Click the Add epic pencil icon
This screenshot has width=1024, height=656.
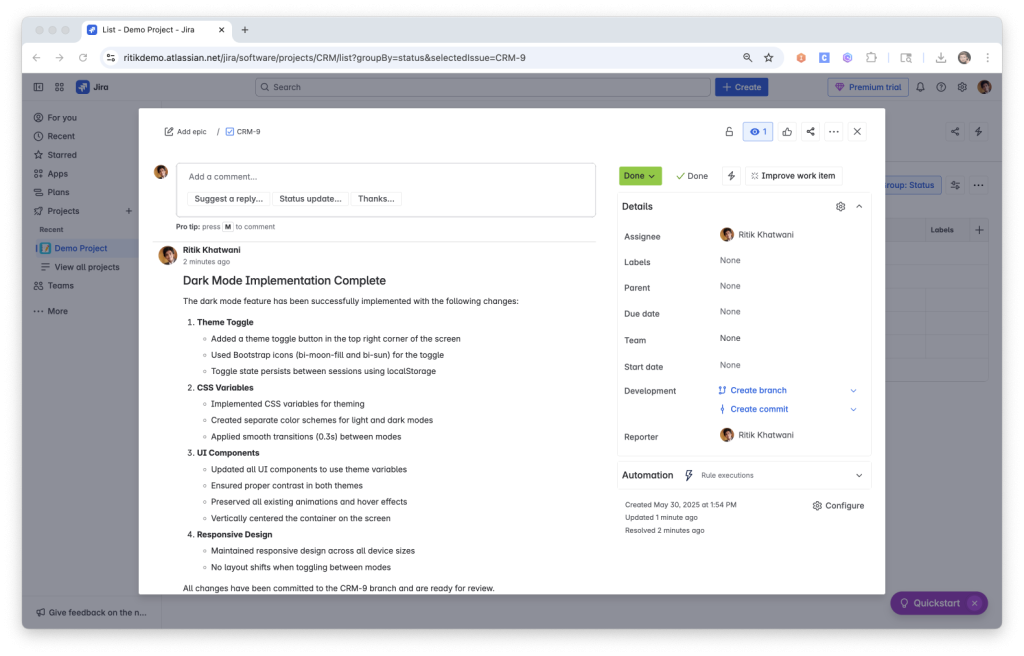click(170, 131)
